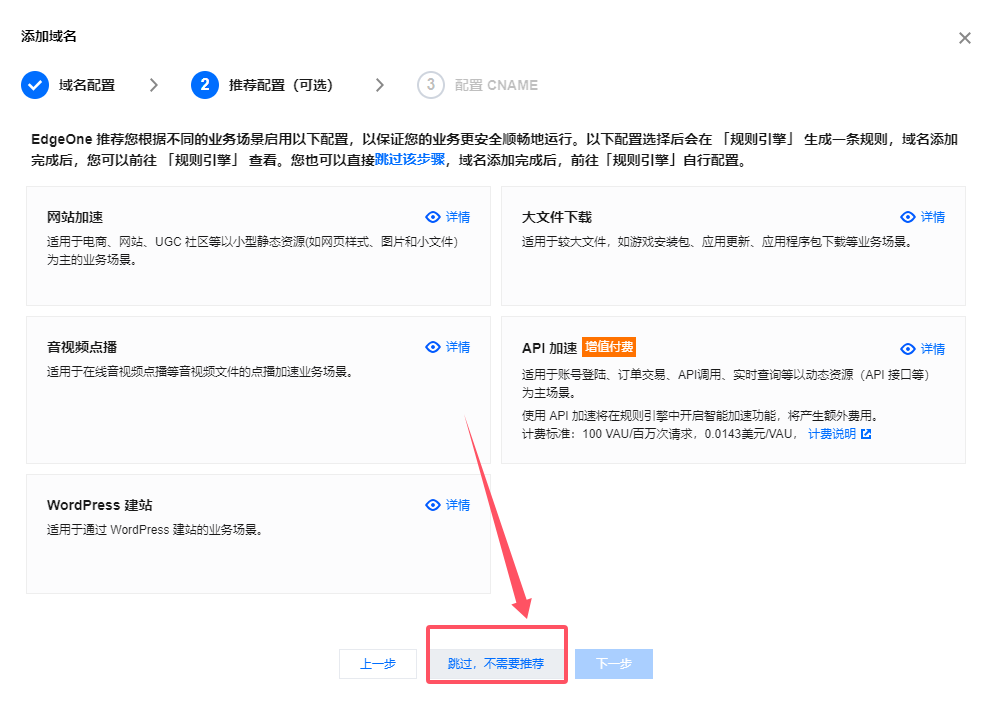This screenshot has width=996, height=703.
Task: Click the eye icon beside WordPress 建站 详情
Action: tap(433, 505)
